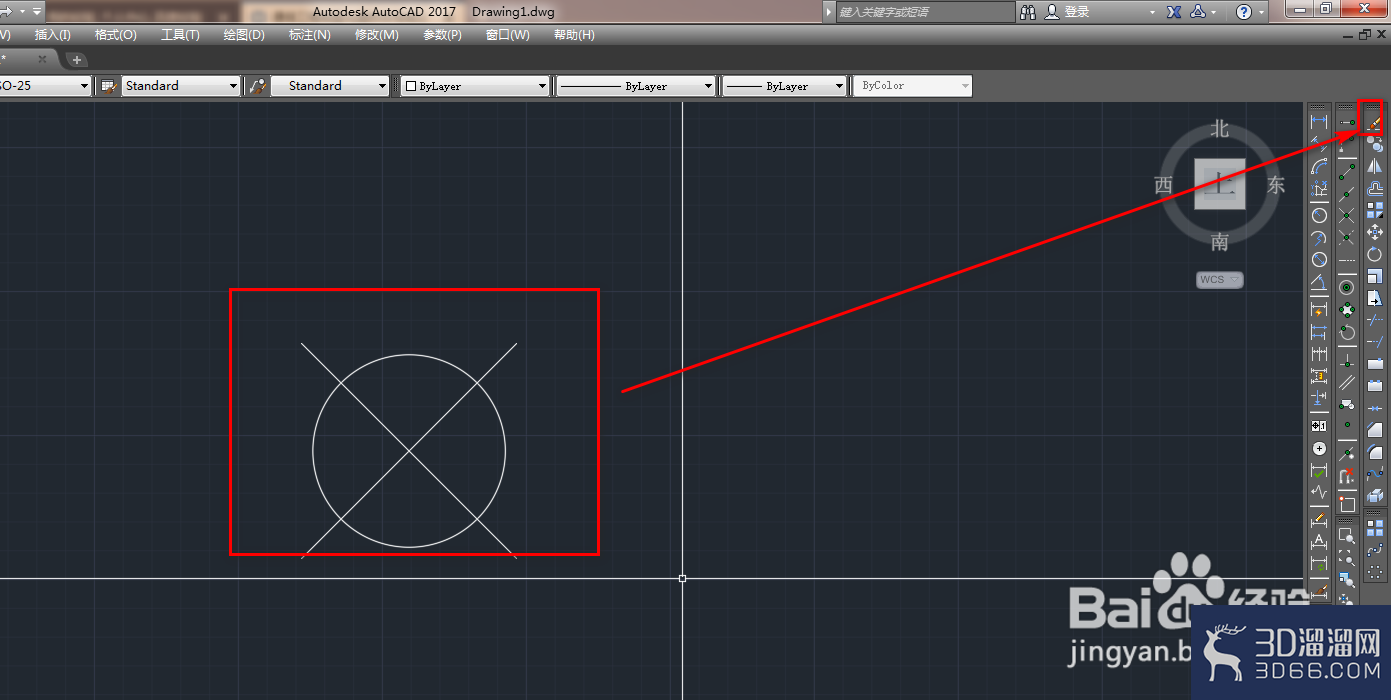Select the Mirror tool
Screen dimensions: 1391x700
(1375, 166)
